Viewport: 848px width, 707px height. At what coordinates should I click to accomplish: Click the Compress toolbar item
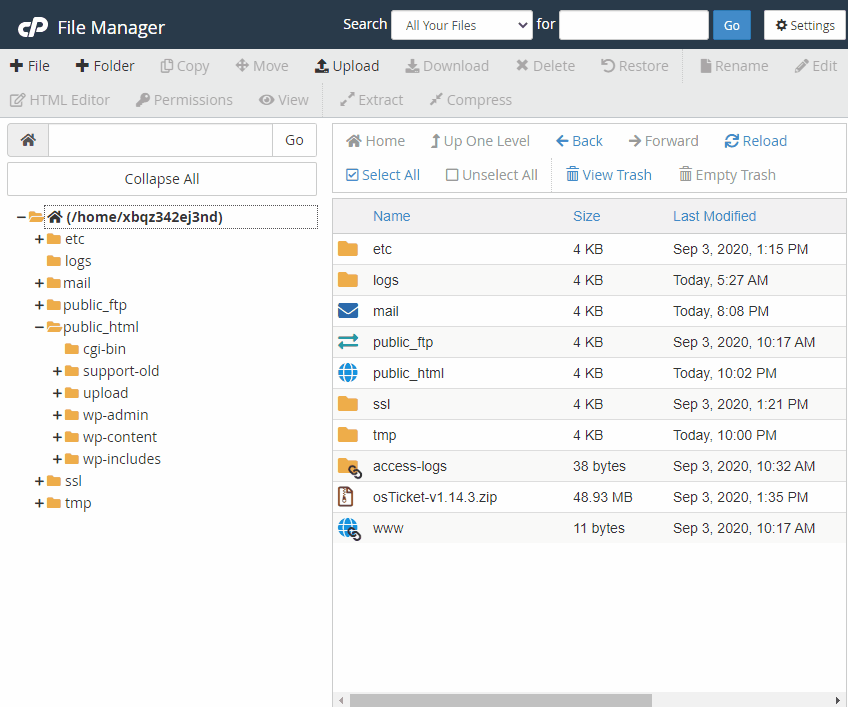(x=471, y=100)
